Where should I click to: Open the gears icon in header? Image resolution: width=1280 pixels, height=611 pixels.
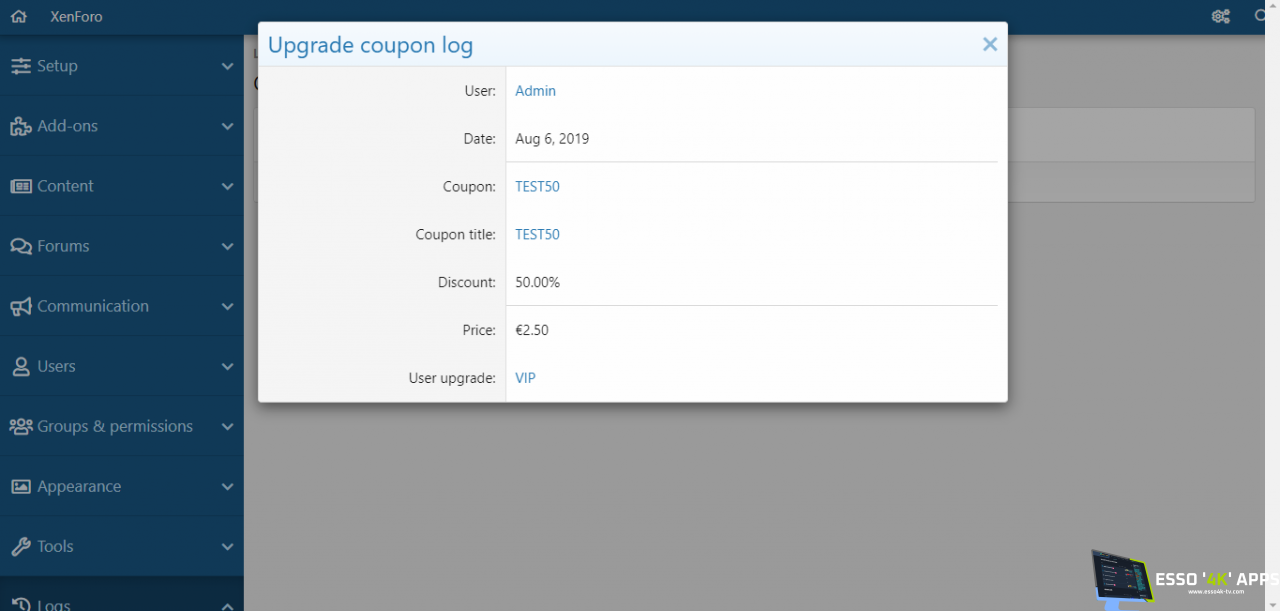pos(1221,17)
